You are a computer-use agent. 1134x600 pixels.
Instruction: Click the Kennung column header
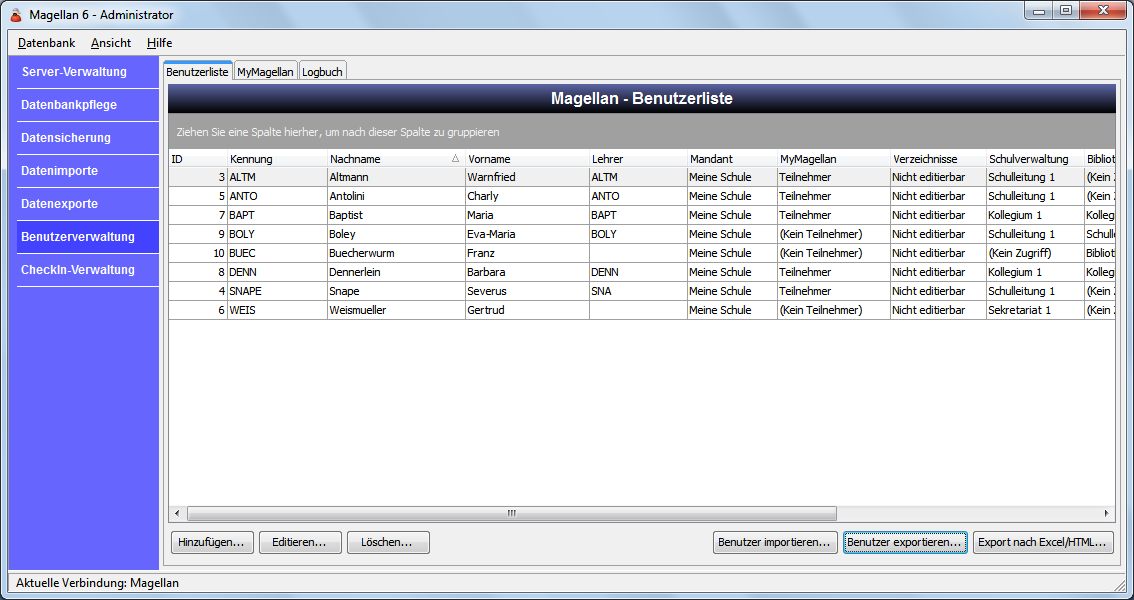pos(277,159)
